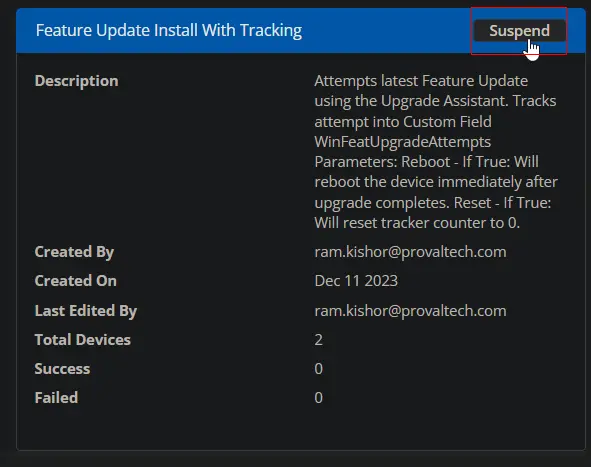Click the description text about Upgrade Assistant
The height and width of the screenshot is (467, 591).
[x=436, y=152]
